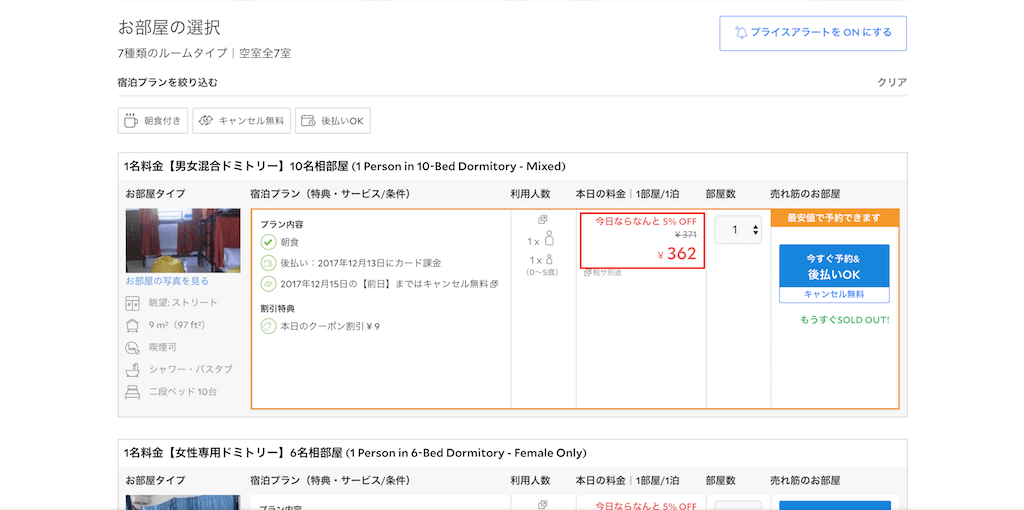Viewport: 1024px width, 510px height.
Task: Click the child person icon above (0〜5歳)
Action: pyautogui.click(x=549, y=259)
